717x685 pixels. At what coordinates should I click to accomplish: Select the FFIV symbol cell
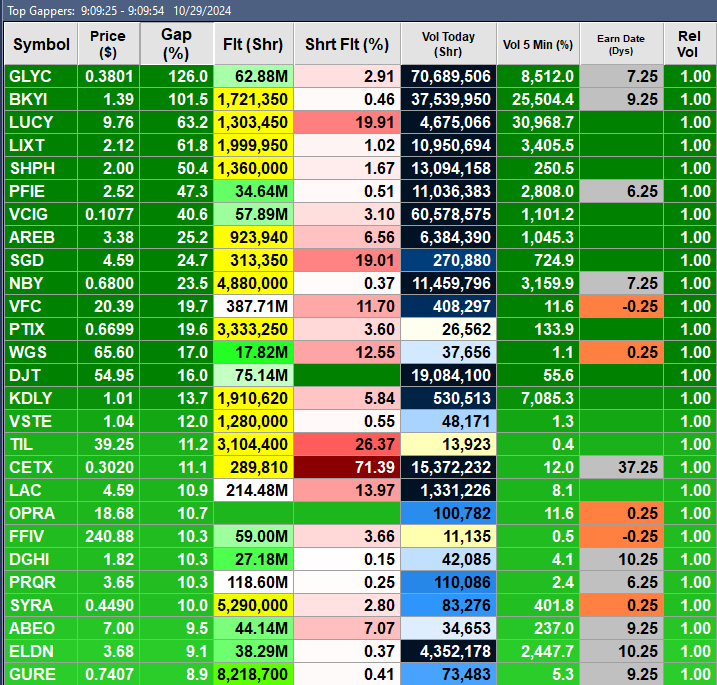[41, 536]
